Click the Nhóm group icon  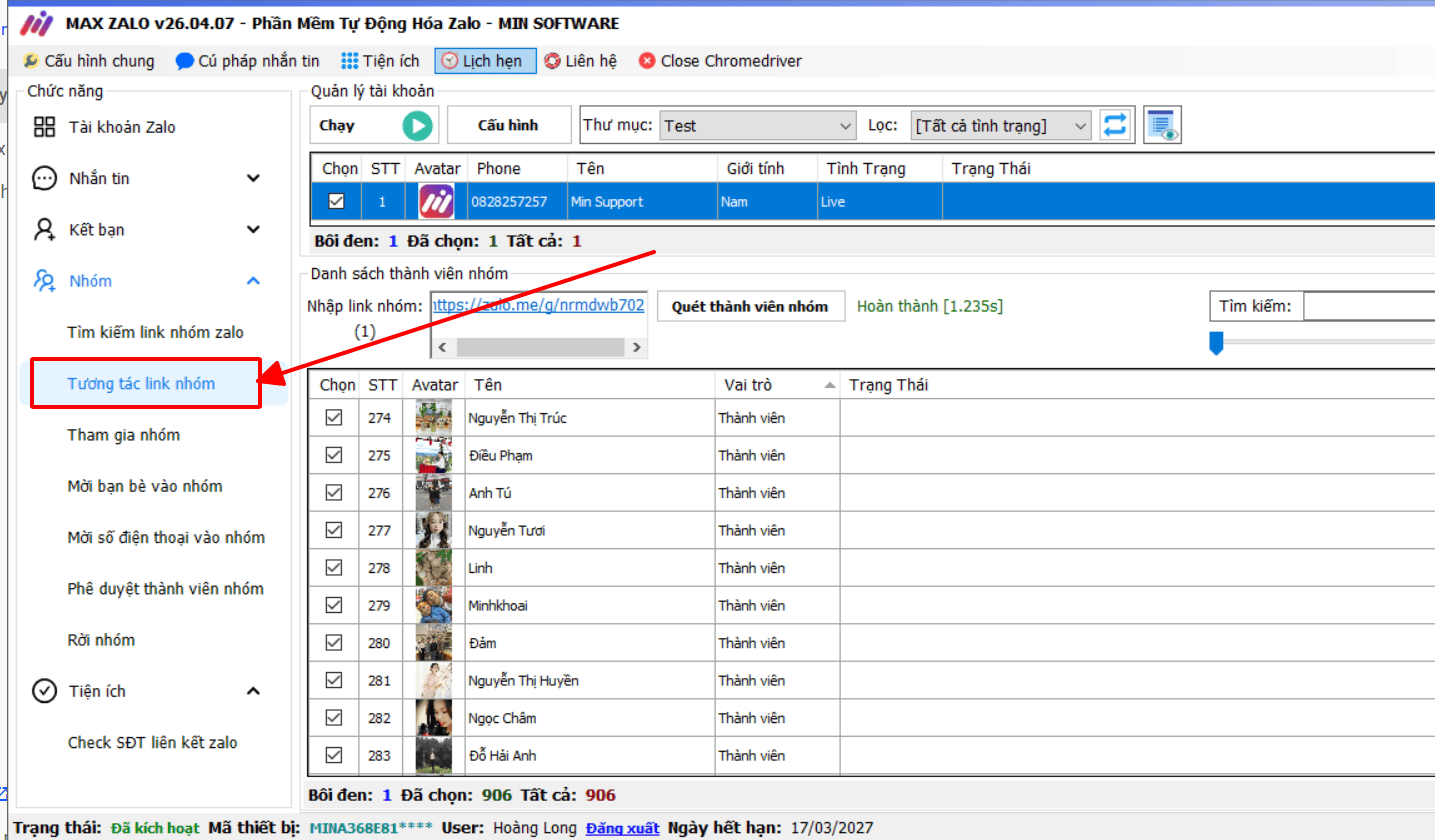(x=45, y=281)
